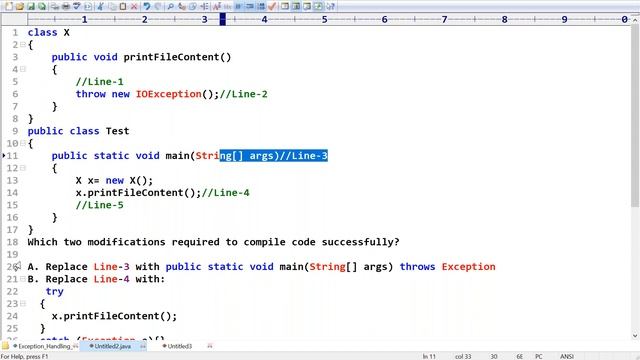The height and width of the screenshot is (360, 640).
Task: Click 'printFileContent()' in the line 3 declaration
Action: [x=177, y=57]
